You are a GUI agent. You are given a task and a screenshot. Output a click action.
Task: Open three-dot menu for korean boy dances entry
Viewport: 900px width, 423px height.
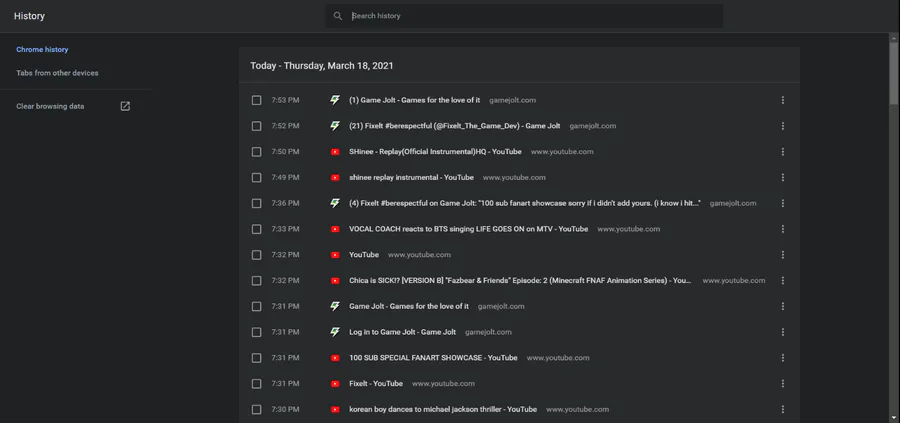[782, 409]
